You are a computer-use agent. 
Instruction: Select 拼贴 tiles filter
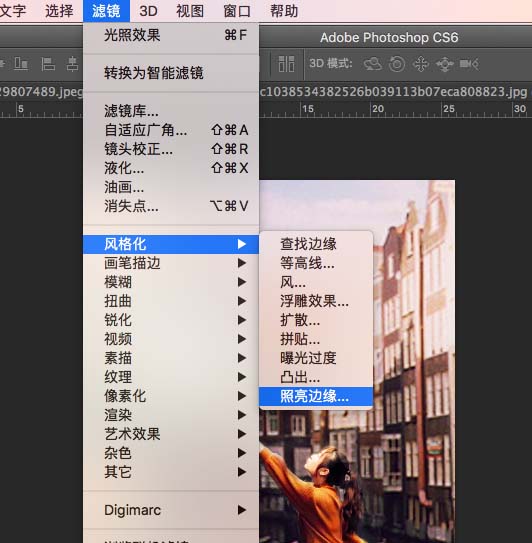click(x=316, y=339)
